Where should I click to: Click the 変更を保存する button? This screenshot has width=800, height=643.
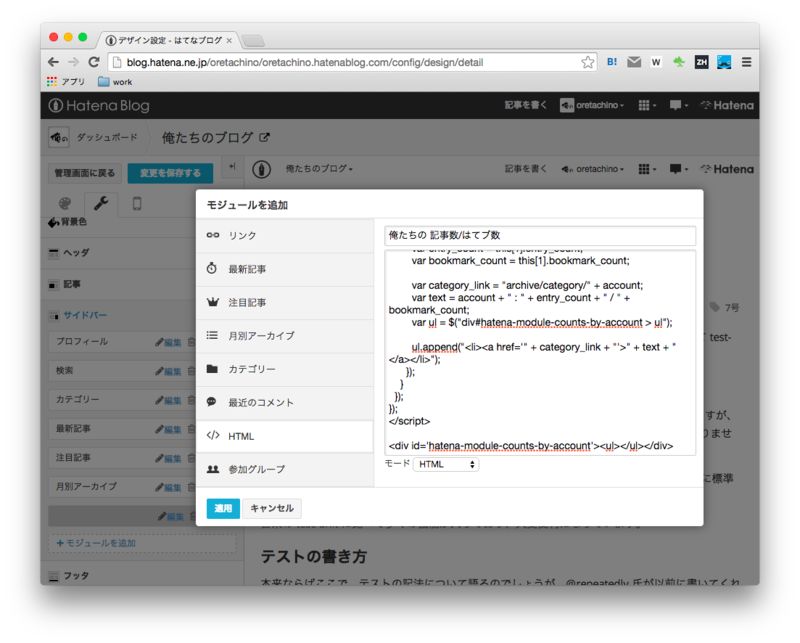pos(170,173)
